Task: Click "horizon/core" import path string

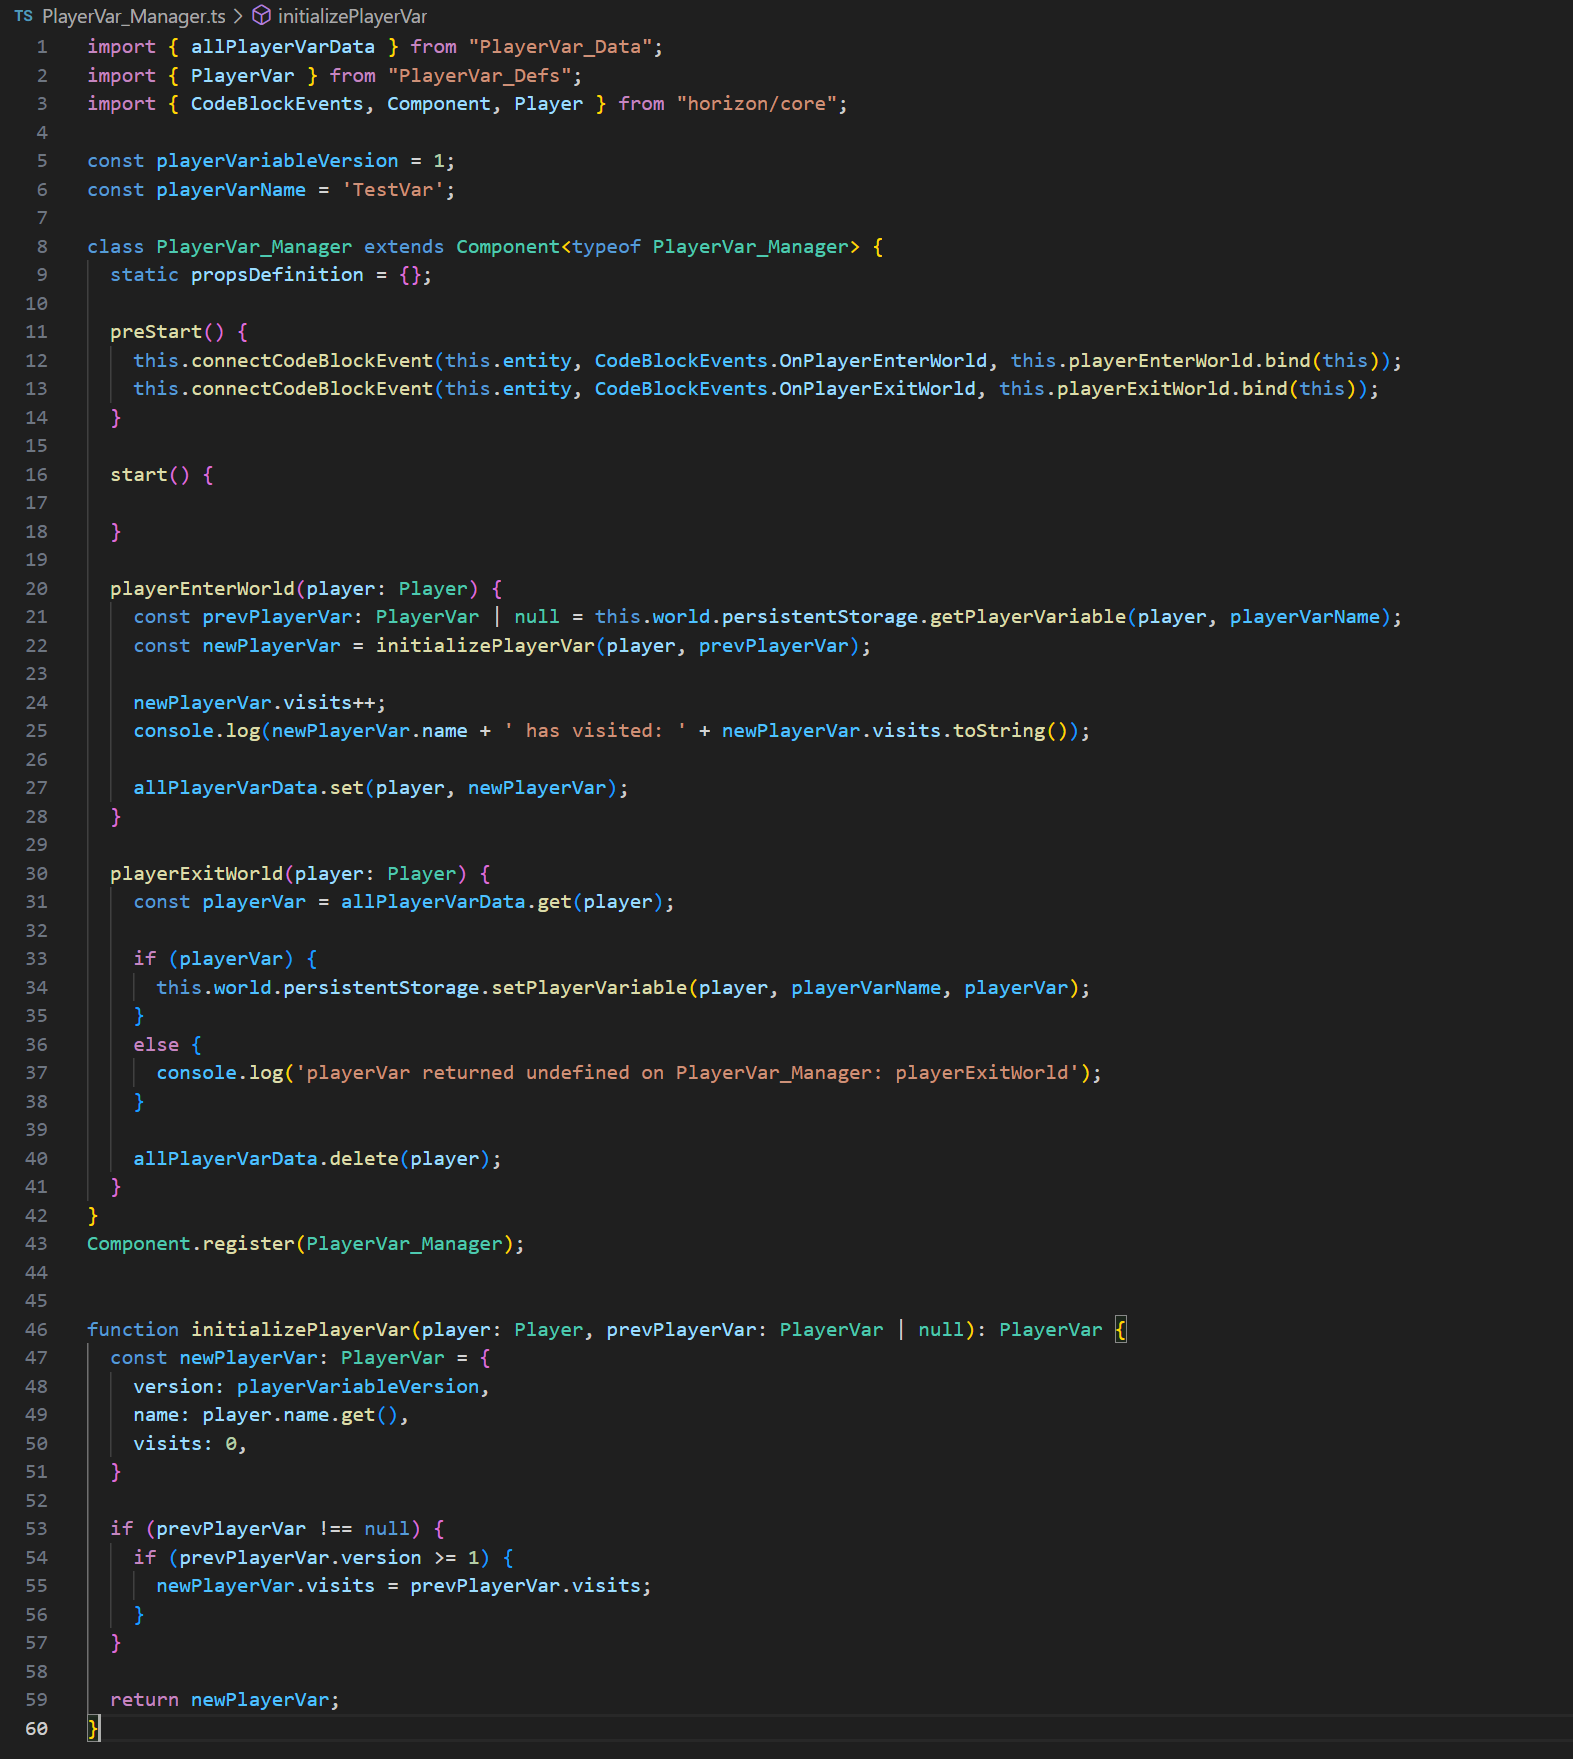Action: 756,104
